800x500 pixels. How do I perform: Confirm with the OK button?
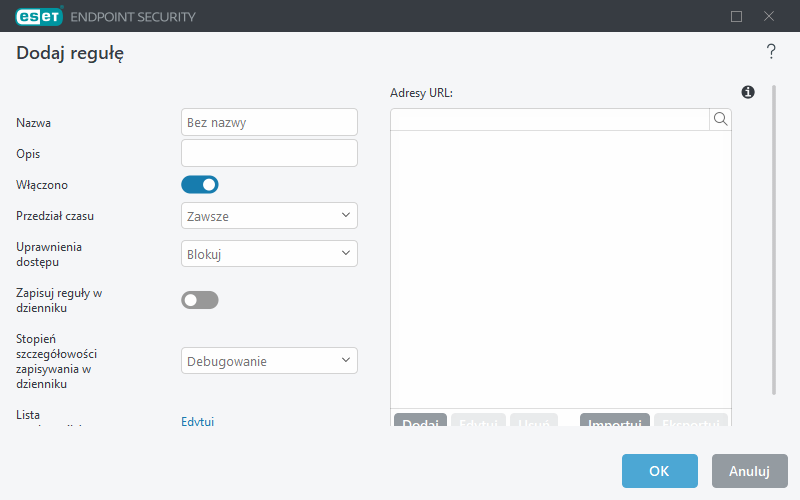[x=660, y=471]
